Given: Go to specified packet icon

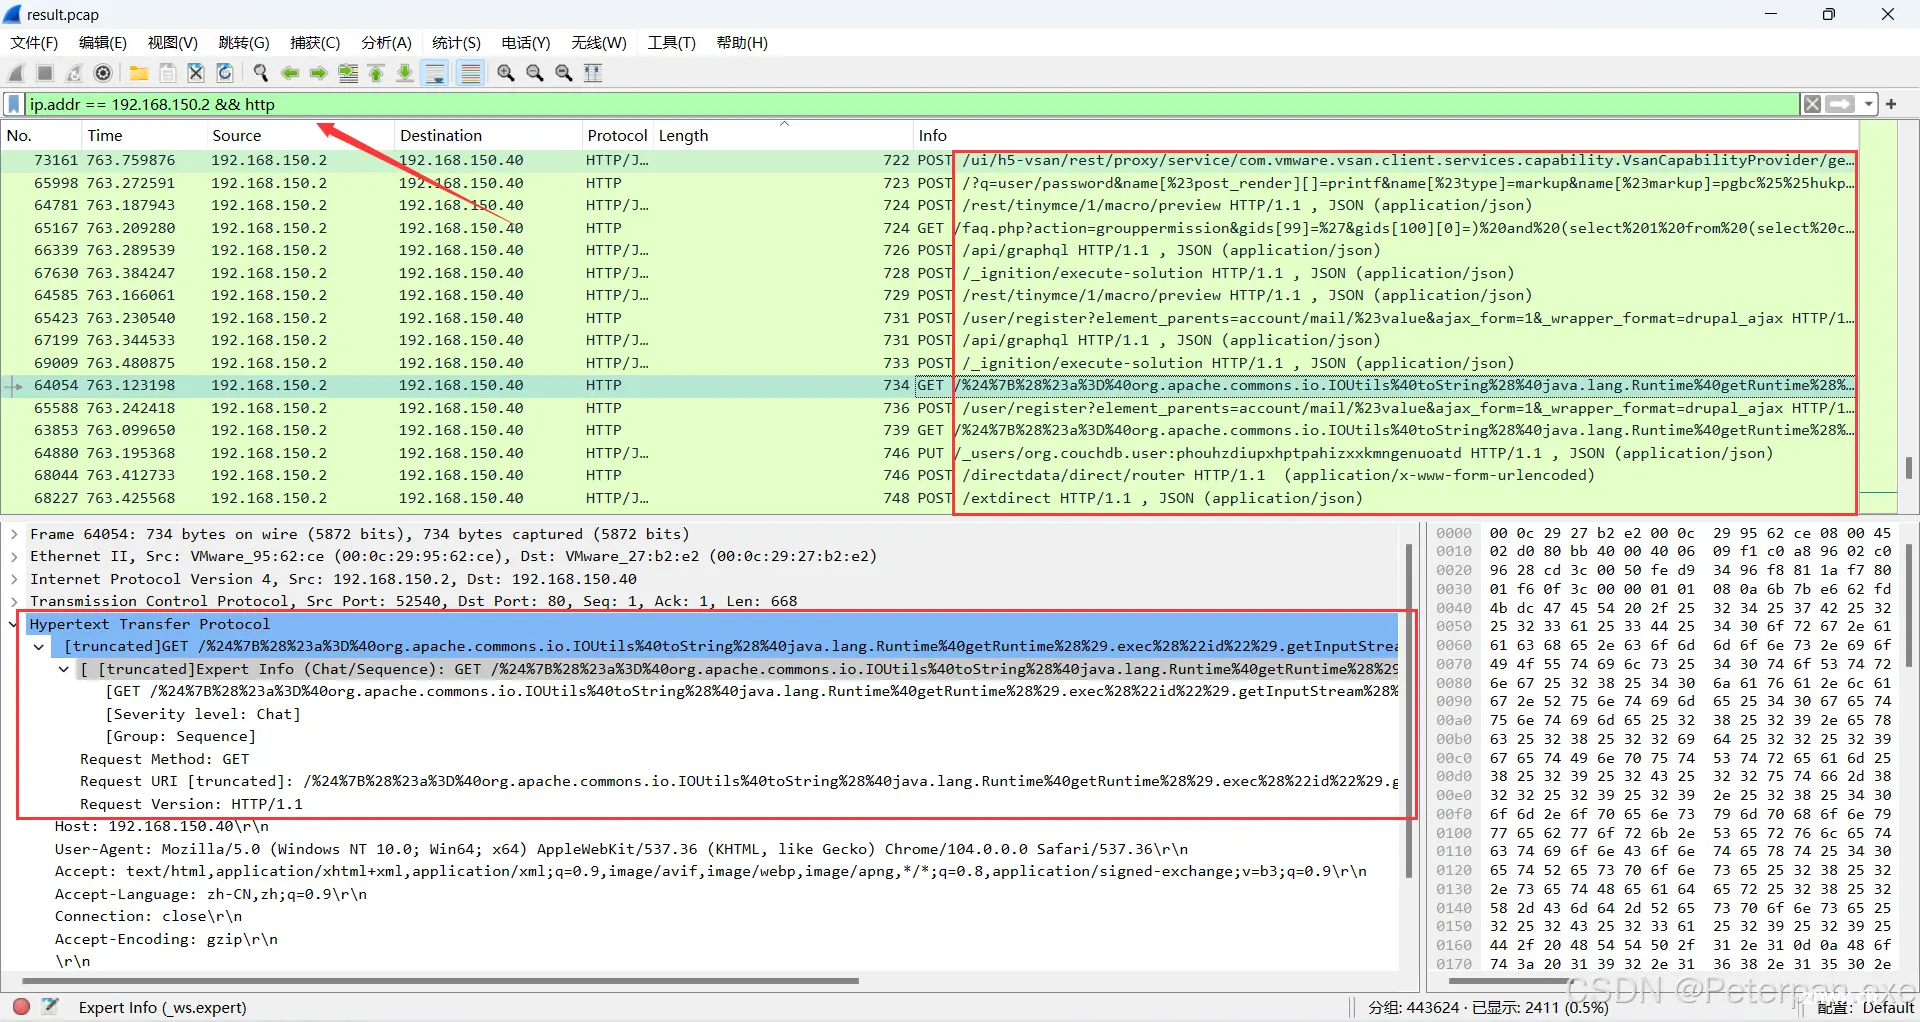Looking at the screenshot, I should 348,73.
